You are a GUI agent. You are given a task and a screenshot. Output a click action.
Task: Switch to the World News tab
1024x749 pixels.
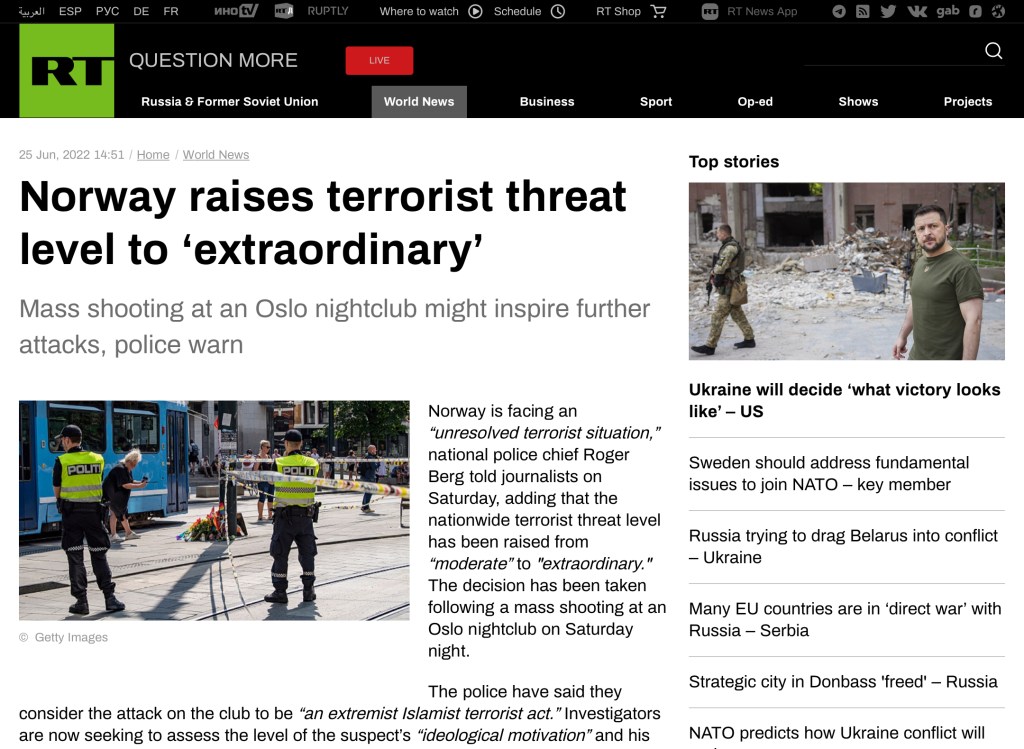[419, 101]
